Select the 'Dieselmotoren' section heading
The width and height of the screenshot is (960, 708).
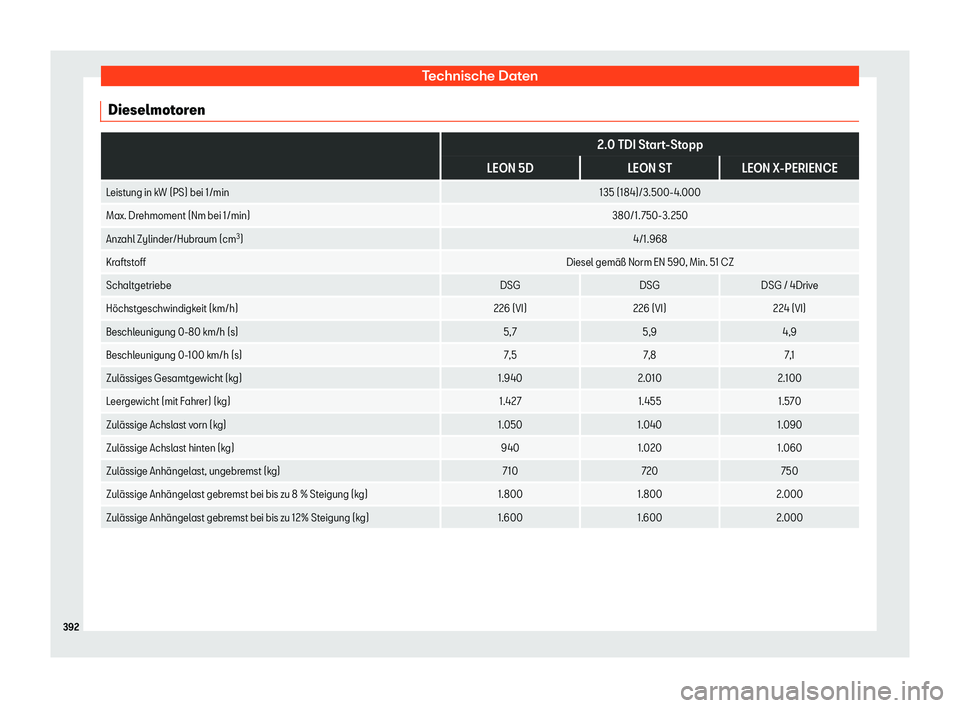157,110
